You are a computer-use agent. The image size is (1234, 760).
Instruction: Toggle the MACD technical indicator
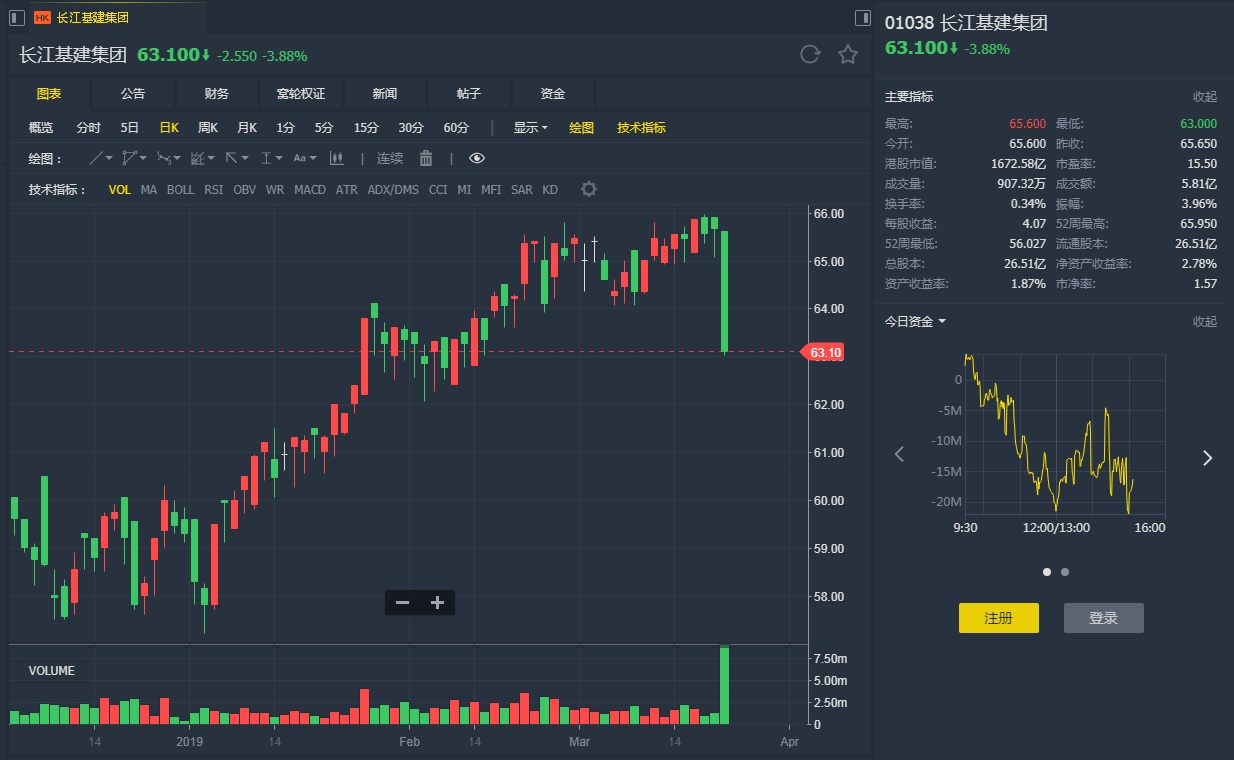click(x=310, y=189)
